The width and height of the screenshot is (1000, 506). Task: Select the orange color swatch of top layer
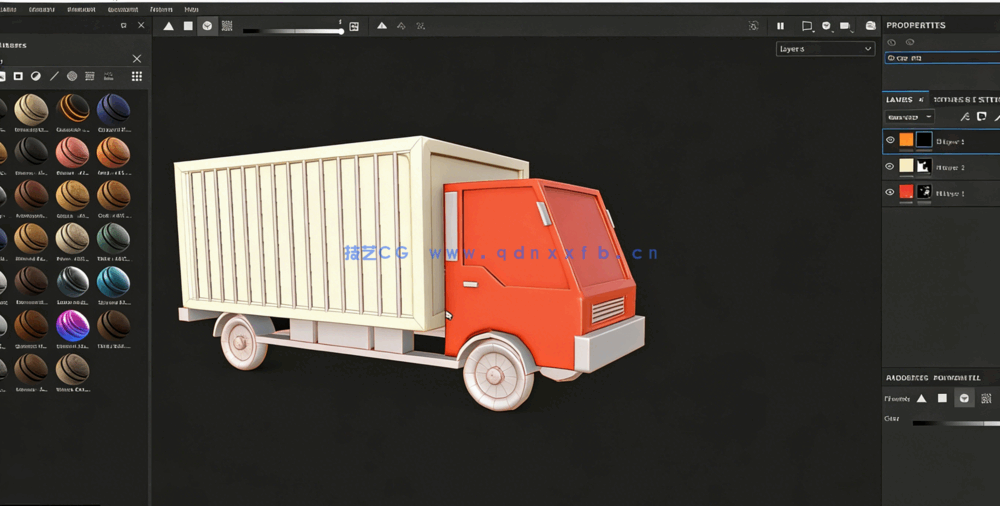[906, 140]
